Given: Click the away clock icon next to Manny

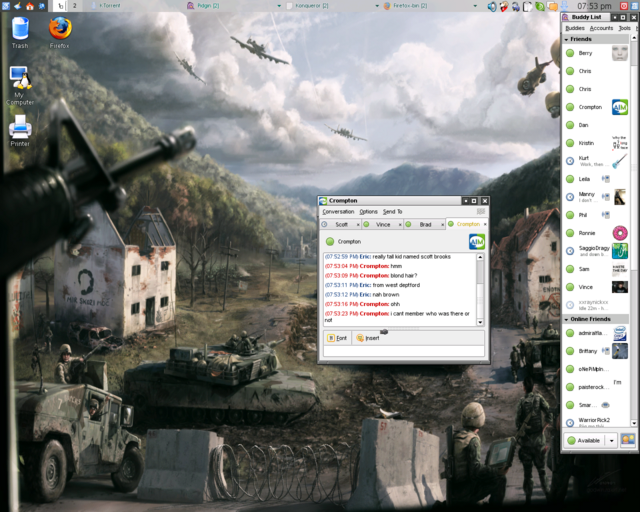Looking at the screenshot, I should coord(570,197).
